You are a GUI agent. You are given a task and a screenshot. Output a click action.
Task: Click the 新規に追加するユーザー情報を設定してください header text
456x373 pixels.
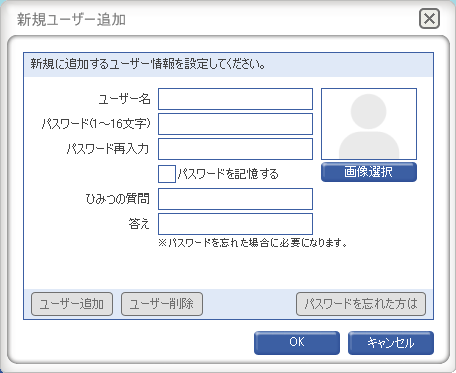148,64
